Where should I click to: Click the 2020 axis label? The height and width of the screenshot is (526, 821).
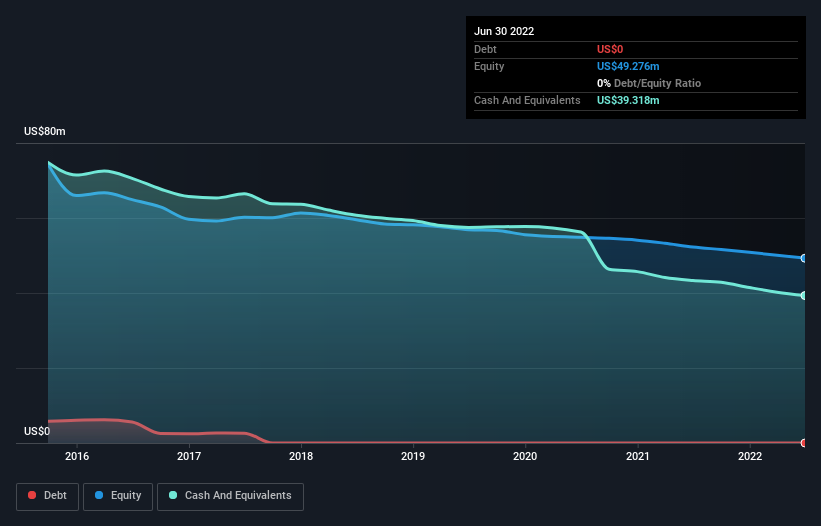525,456
